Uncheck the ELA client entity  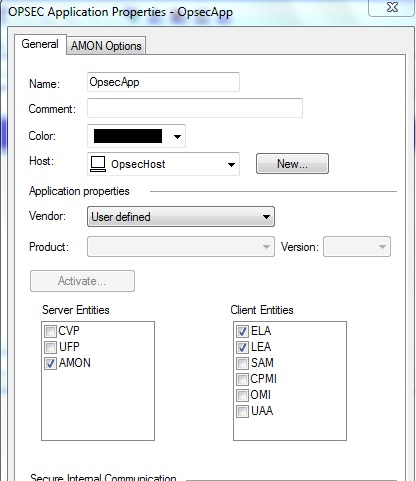(242, 331)
